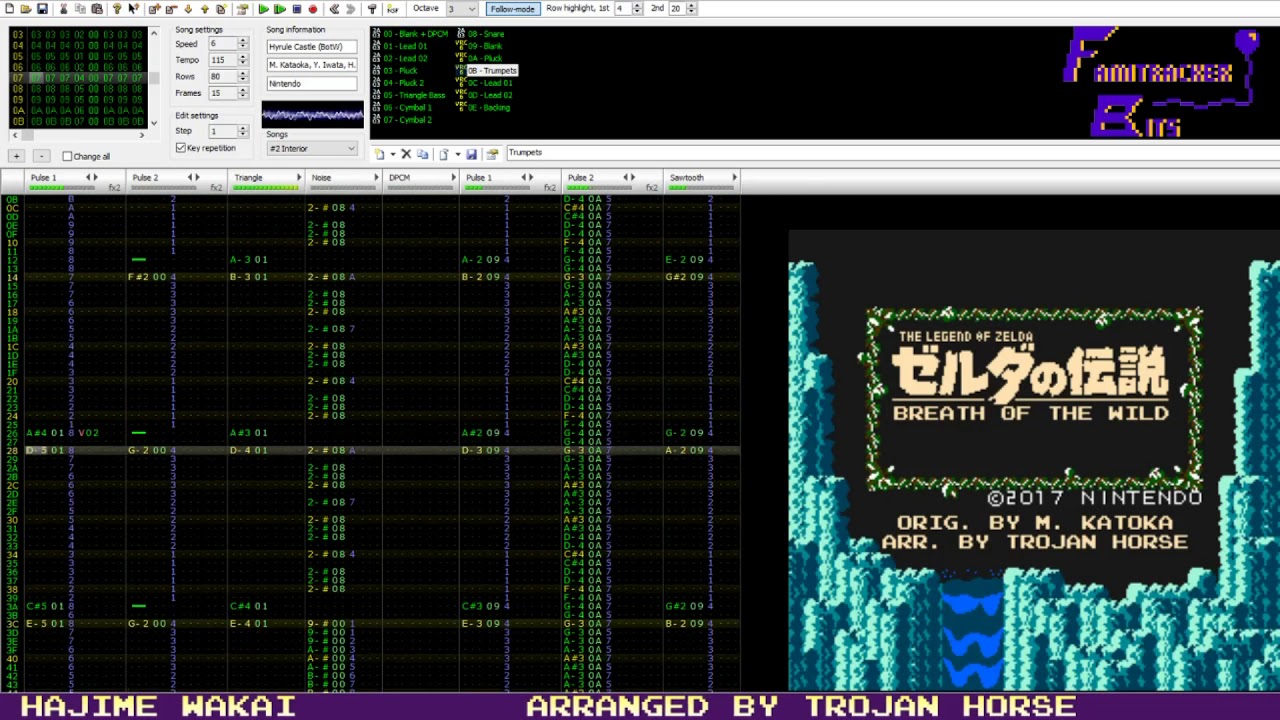Image resolution: width=1280 pixels, height=720 pixels.
Task: Add a new frame via toolbar
Action: [155, 9]
